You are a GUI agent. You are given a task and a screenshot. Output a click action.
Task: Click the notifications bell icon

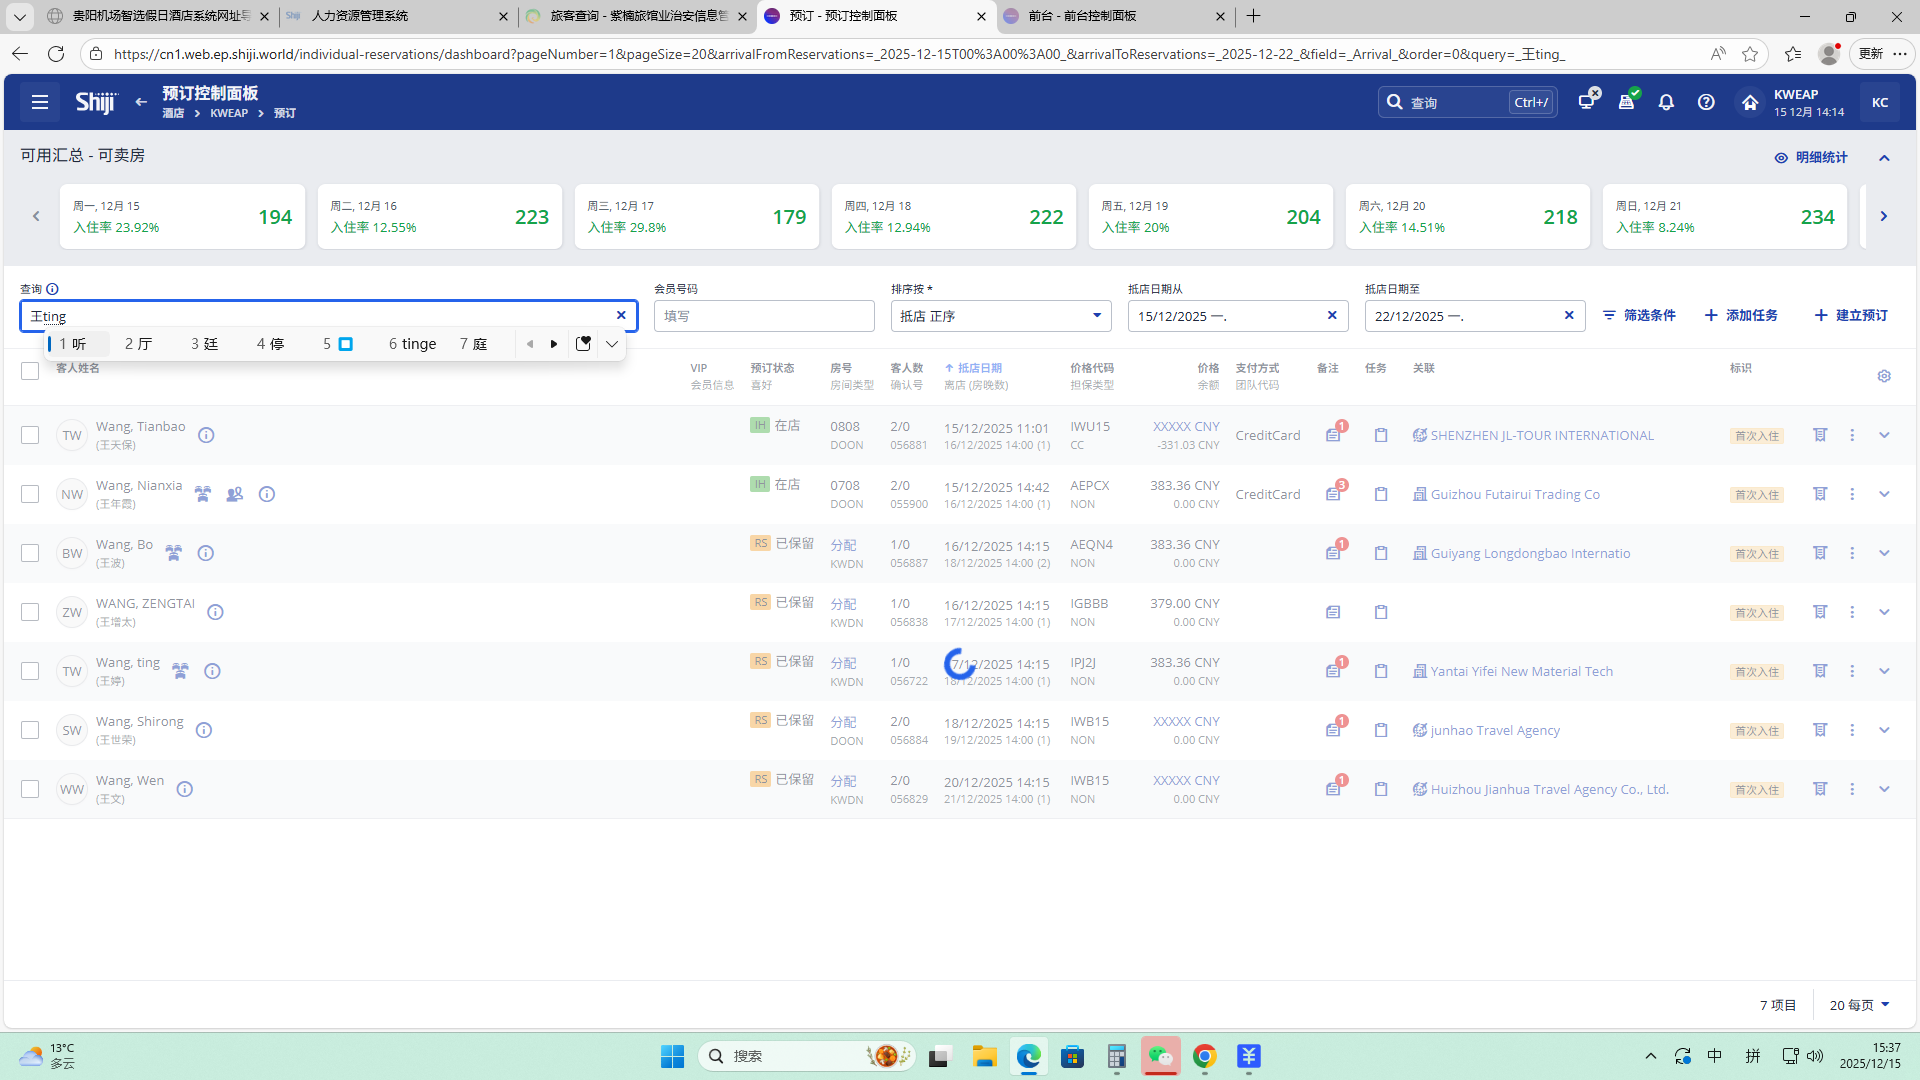pos(1666,102)
